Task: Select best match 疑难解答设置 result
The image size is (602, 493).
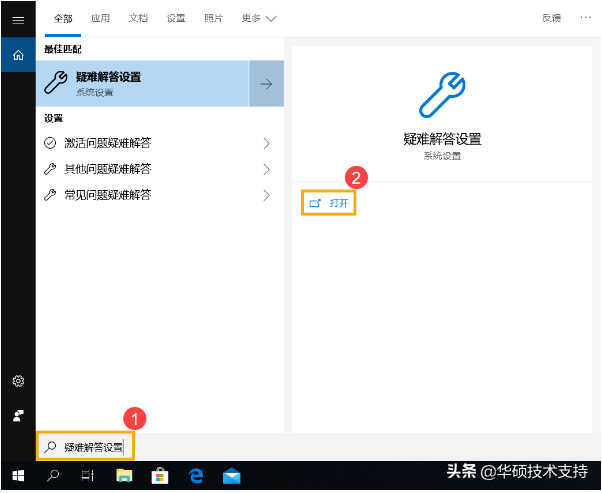Action: 143,83
